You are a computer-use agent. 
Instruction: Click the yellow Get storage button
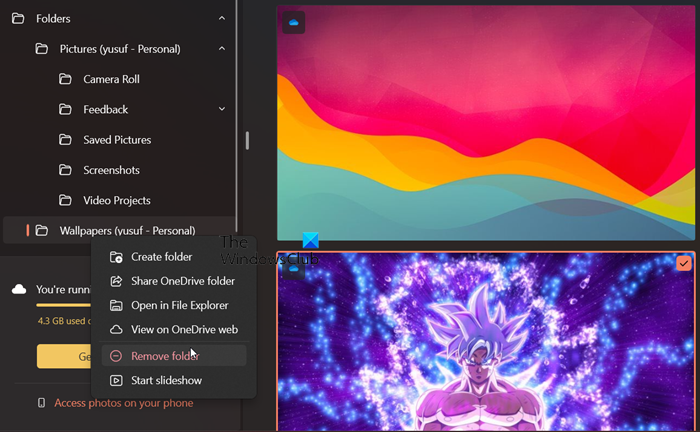click(64, 356)
